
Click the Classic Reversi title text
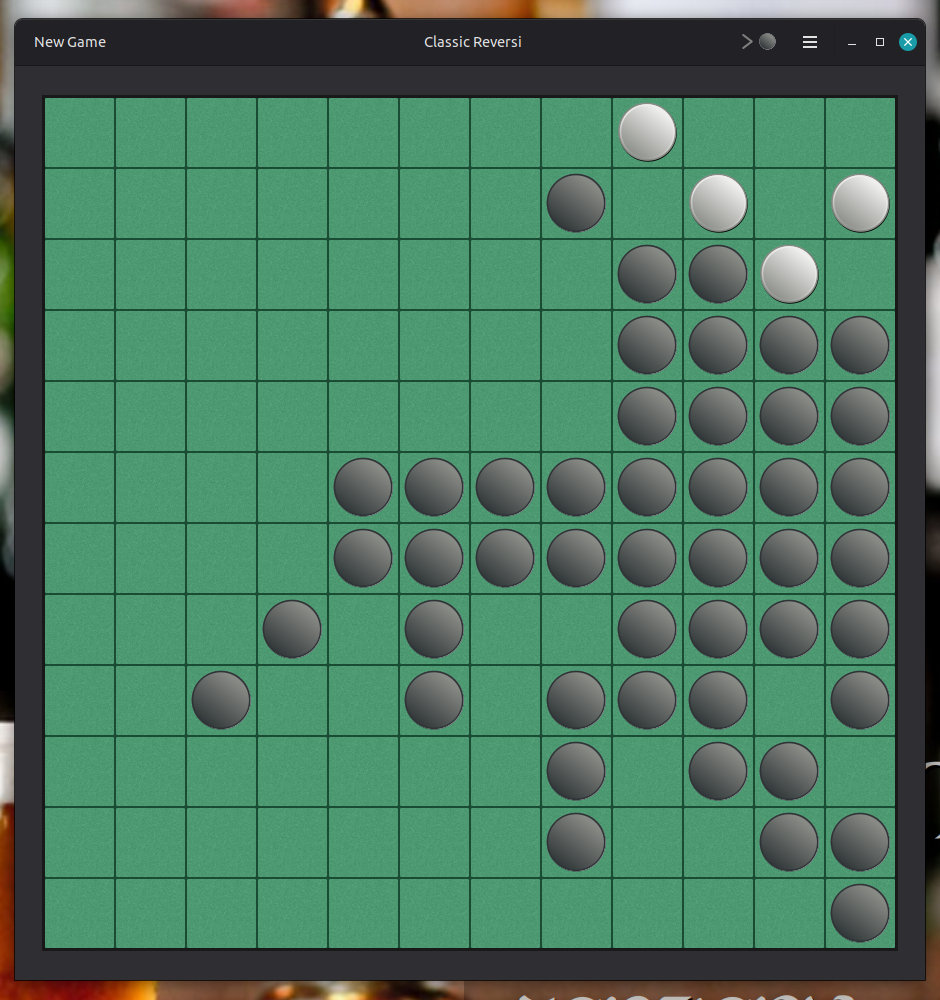tap(473, 42)
